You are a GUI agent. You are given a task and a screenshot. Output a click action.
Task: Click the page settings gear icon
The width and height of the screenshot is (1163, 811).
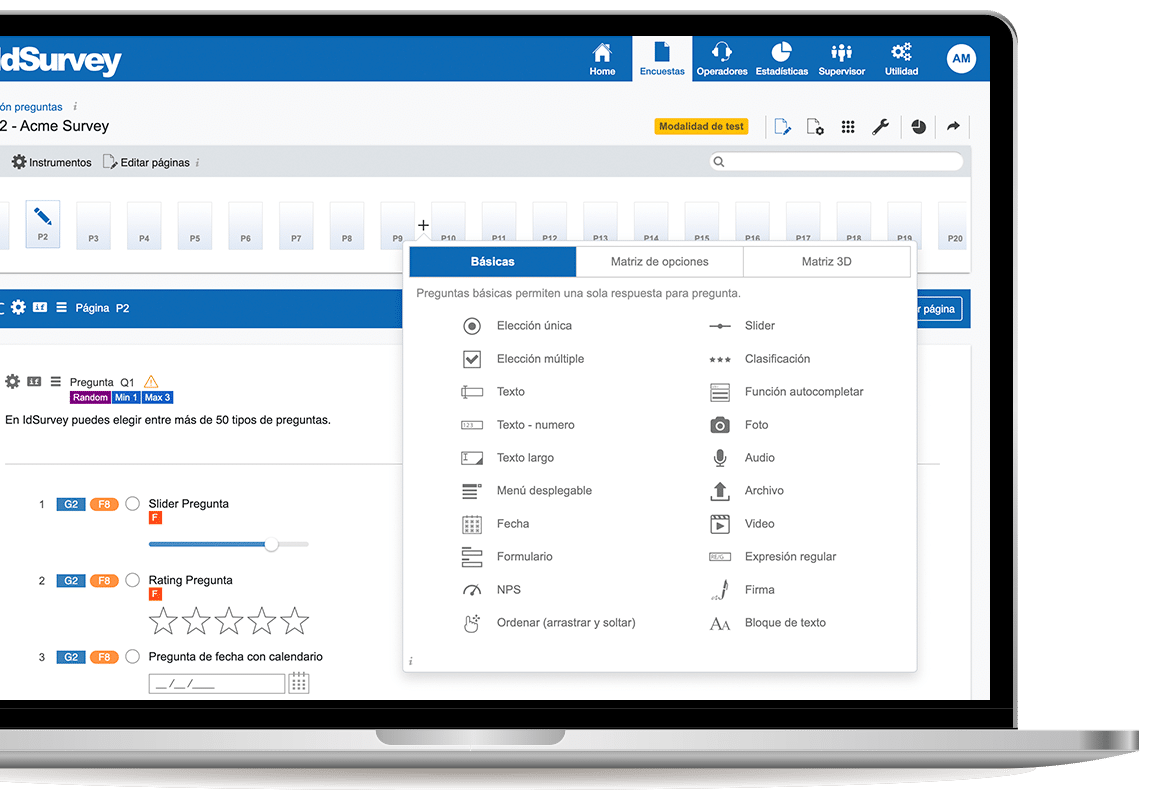pyautogui.click(x=814, y=127)
